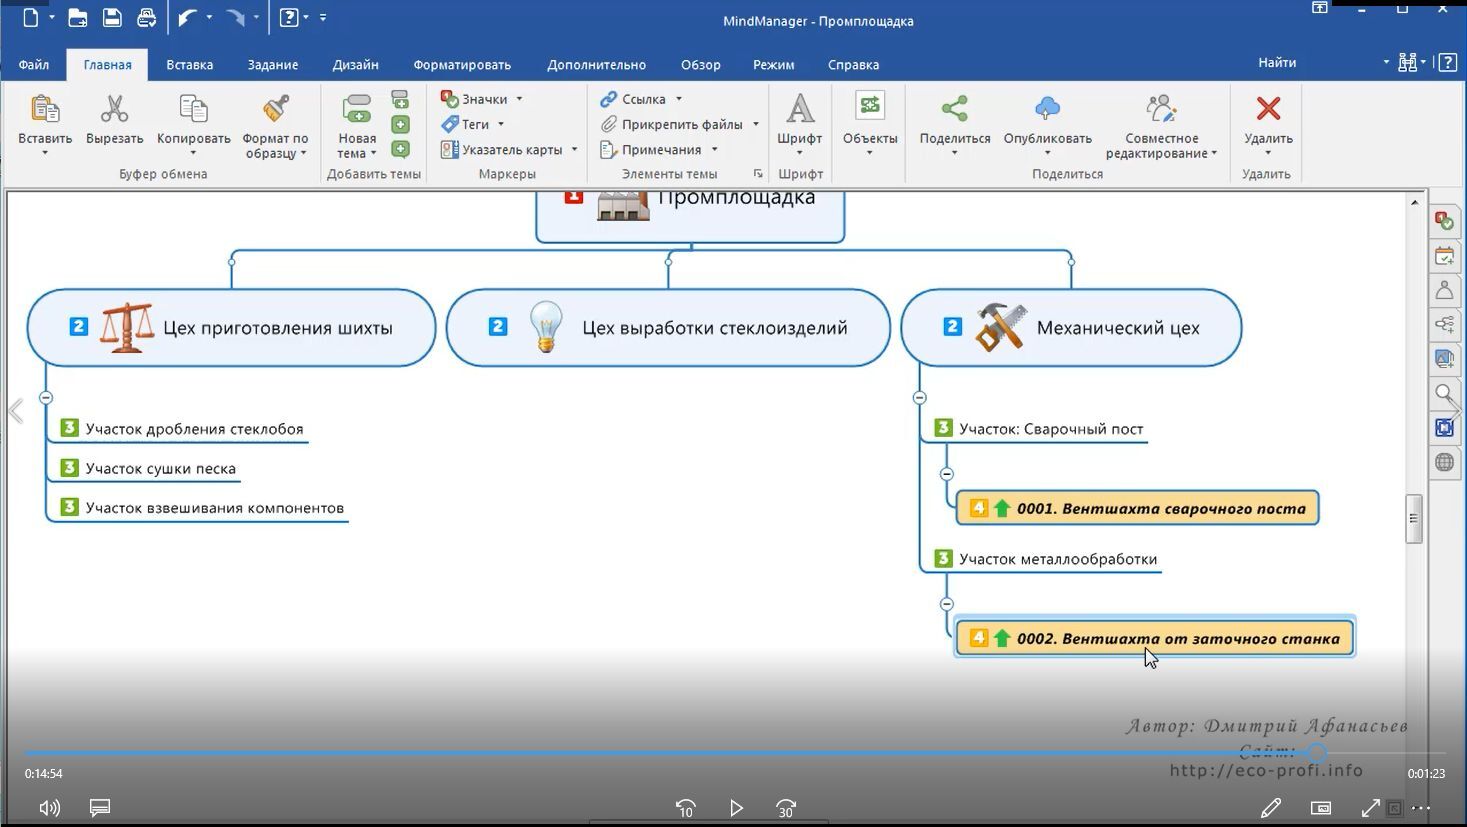The height and width of the screenshot is (827, 1467).
Task: Switch to the Дизайн tab
Action: tap(355, 64)
